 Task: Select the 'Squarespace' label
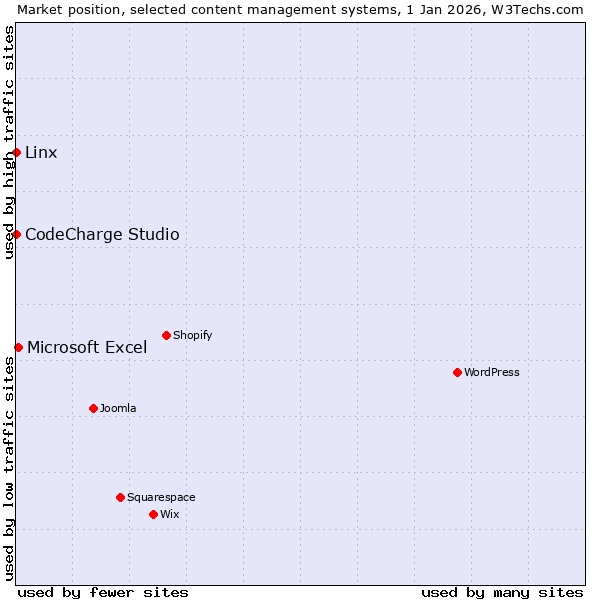pos(161,497)
